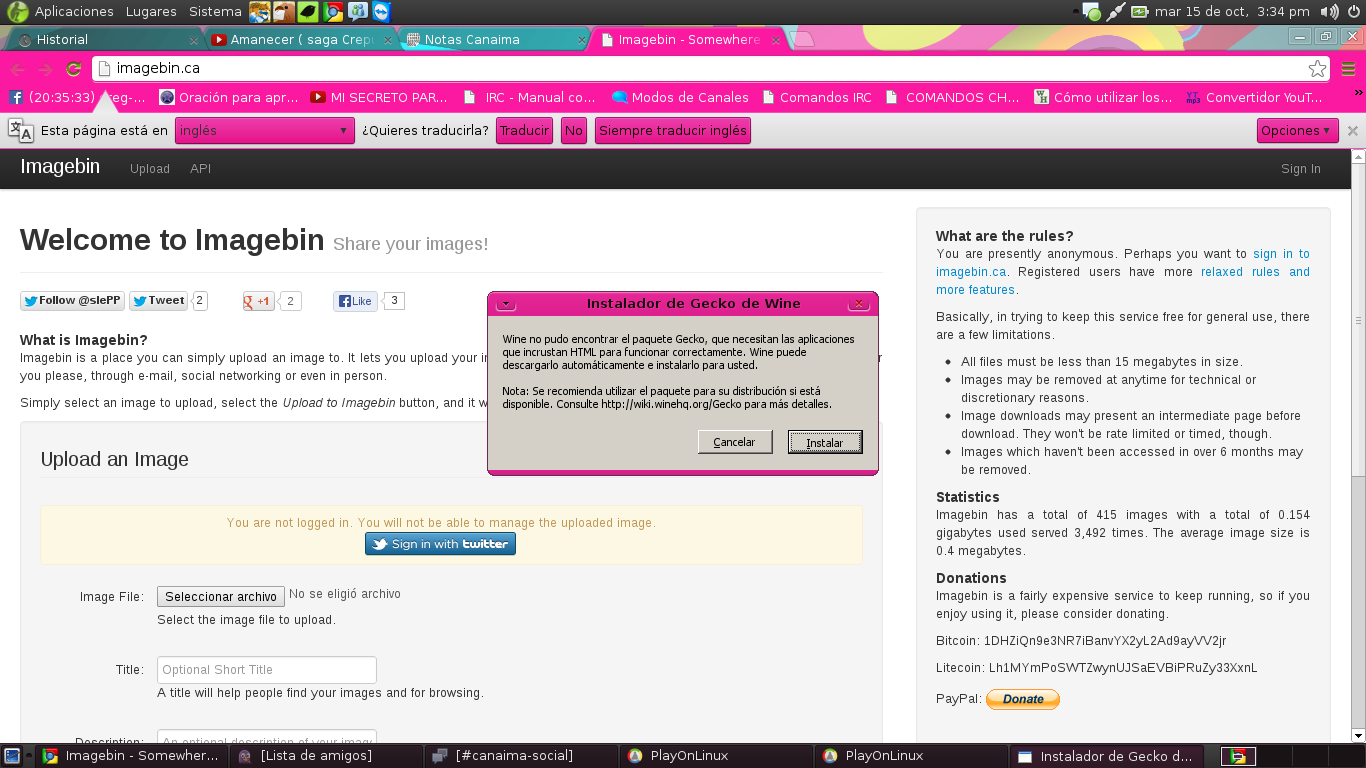Open the 'Comandos IRC' bookmark
Viewport: 1366px width, 768px height.
817,97
